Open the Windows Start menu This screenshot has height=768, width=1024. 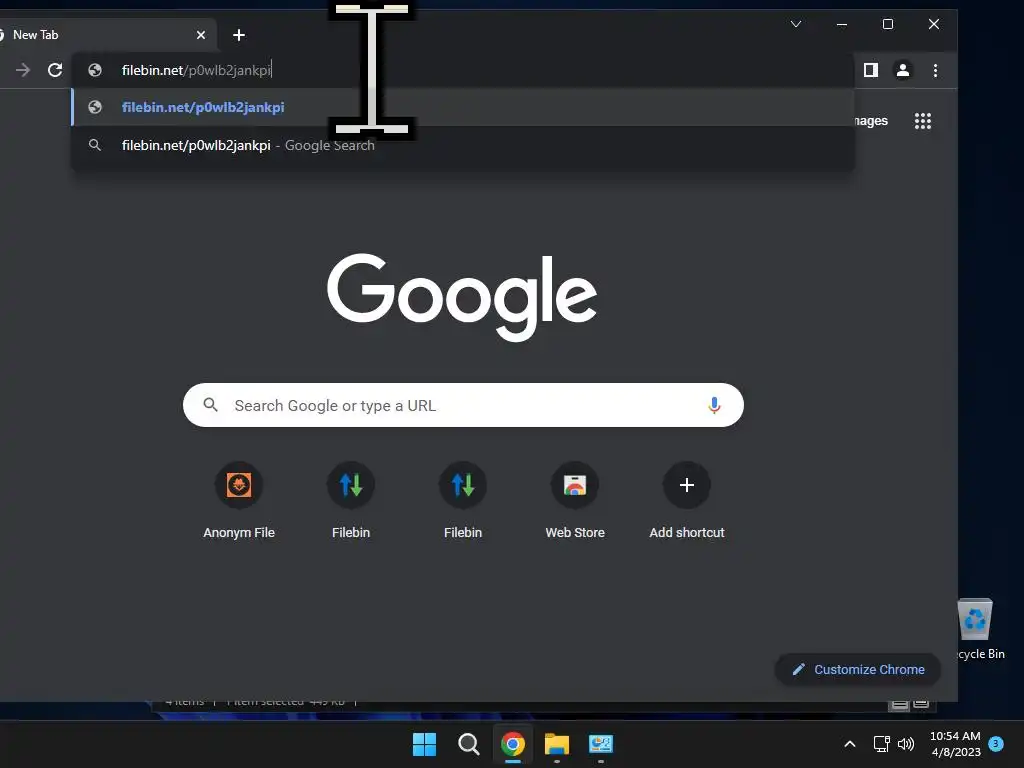point(424,744)
